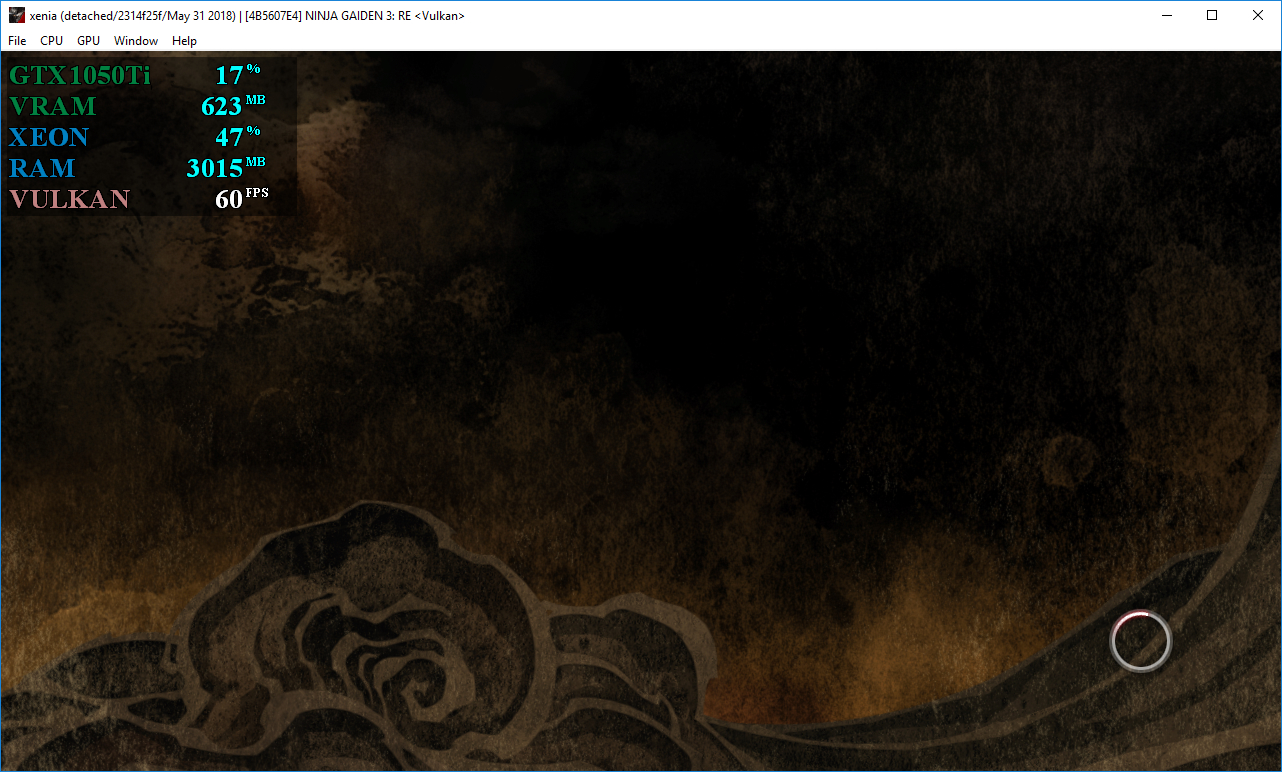Open the GPU menu
This screenshot has height=772, width=1282.
88,41
